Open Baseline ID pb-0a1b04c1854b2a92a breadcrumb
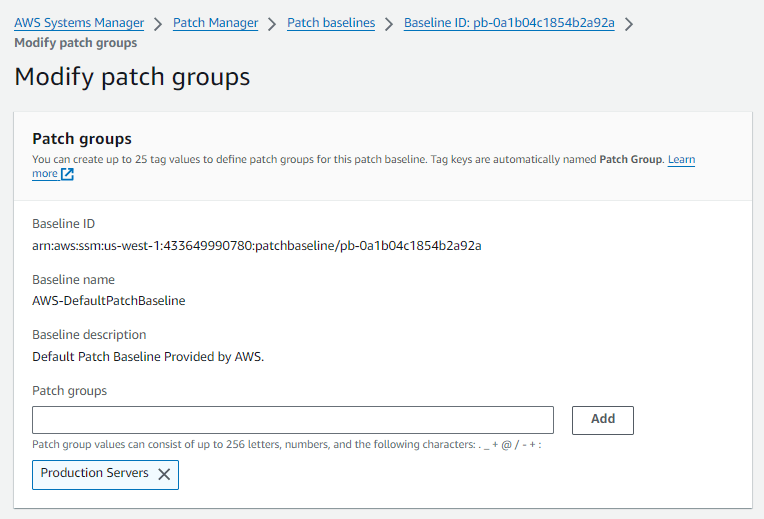This screenshot has height=519, width=764. coord(509,23)
